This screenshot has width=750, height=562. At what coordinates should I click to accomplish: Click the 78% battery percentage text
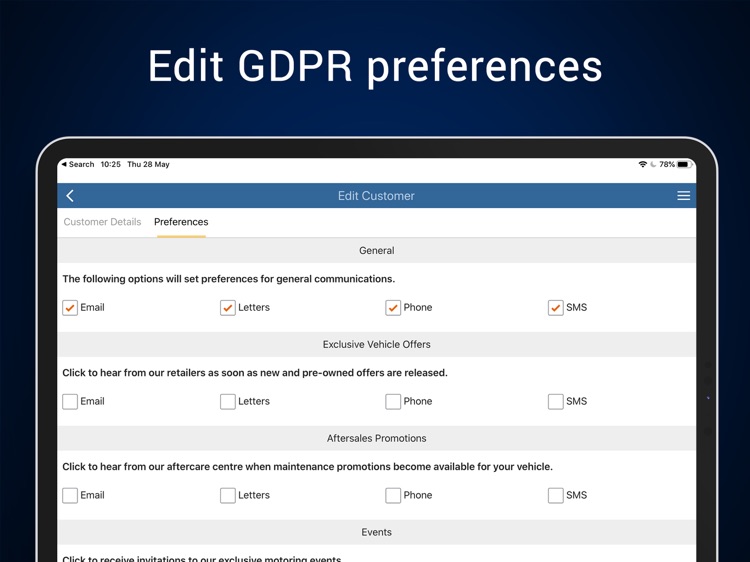[x=667, y=164]
